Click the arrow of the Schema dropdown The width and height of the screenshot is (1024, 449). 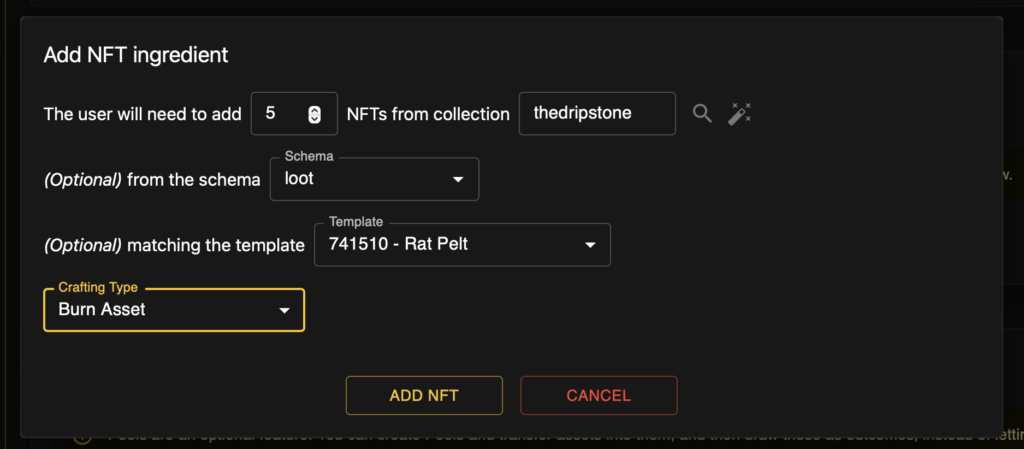[458, 179]
